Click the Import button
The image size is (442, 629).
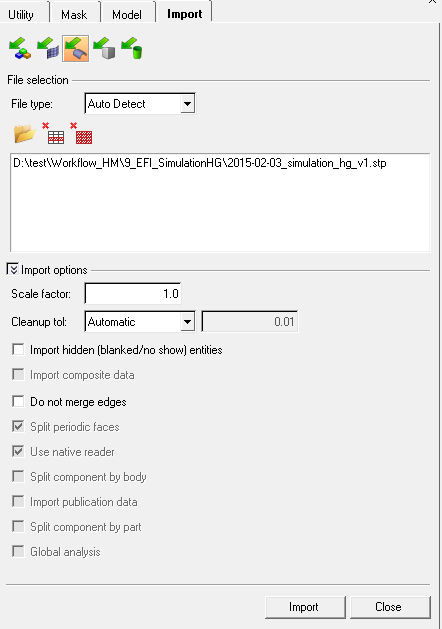[x=305, y=607]
